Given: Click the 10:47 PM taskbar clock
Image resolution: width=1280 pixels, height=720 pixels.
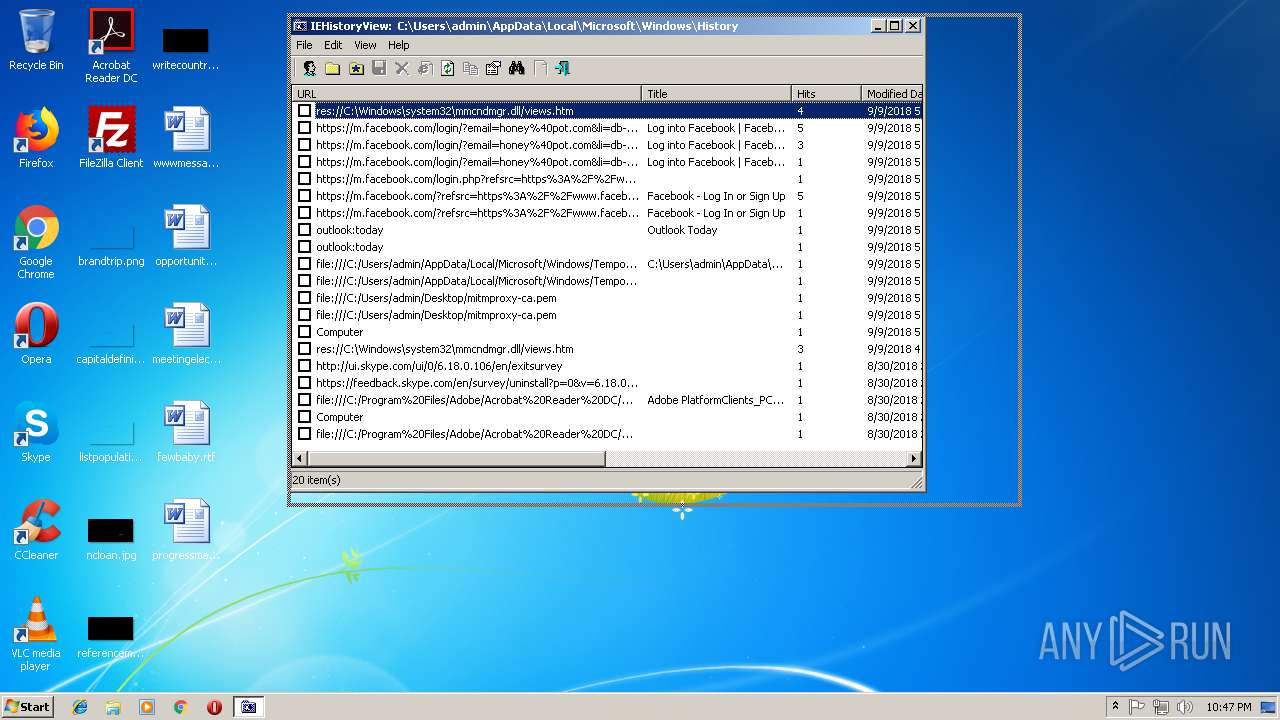Looking at the screenshot, I should click(1228, 707).
